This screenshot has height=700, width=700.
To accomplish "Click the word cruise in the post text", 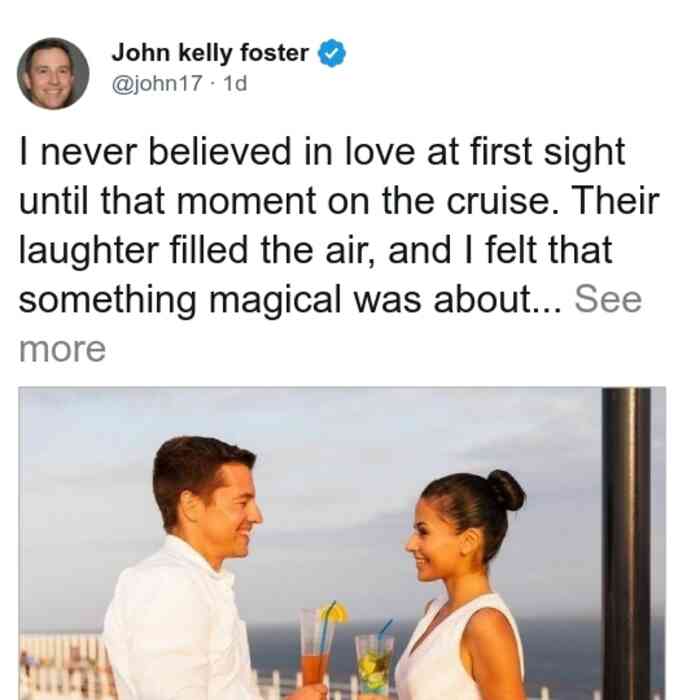I will pos(502,201).
